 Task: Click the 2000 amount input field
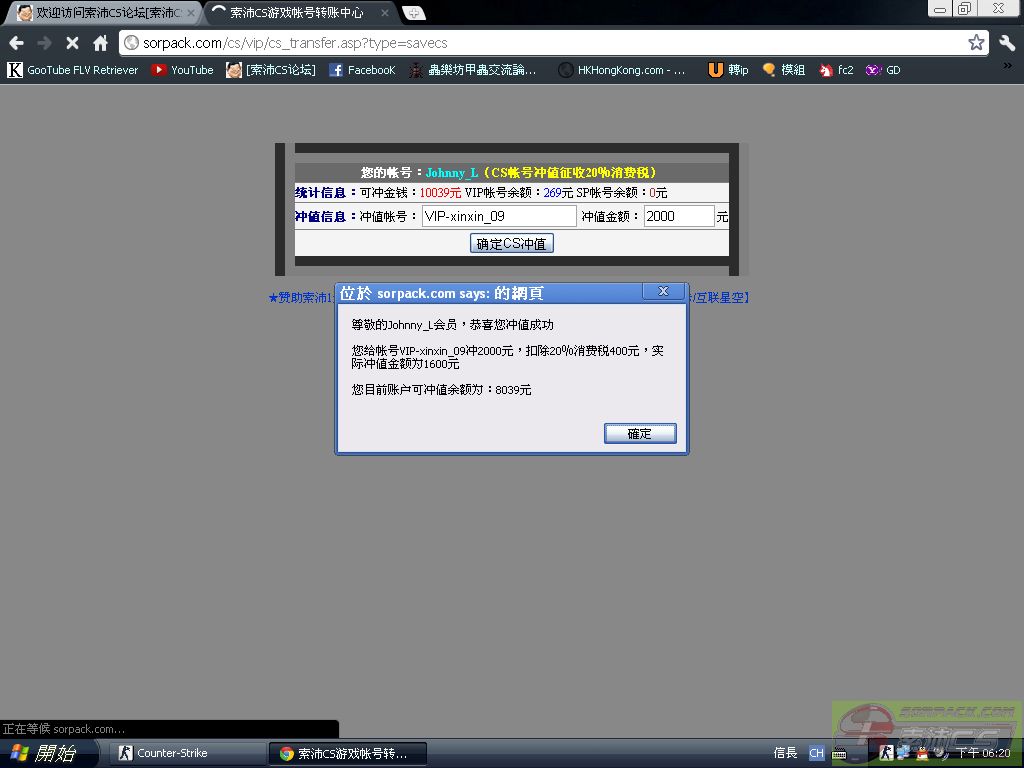coord(678,216)
